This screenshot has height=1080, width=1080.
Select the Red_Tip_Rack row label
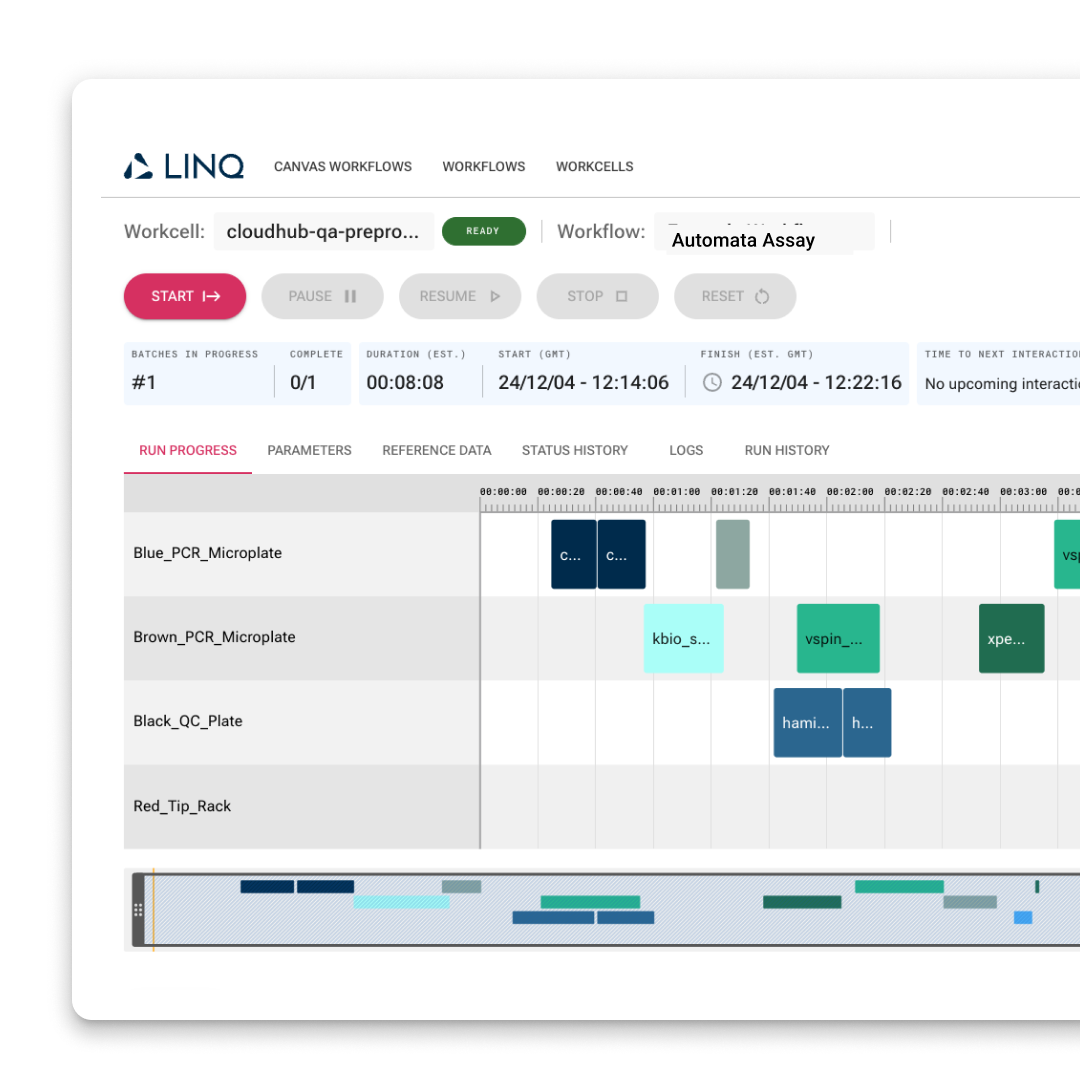tap(182, 806)
